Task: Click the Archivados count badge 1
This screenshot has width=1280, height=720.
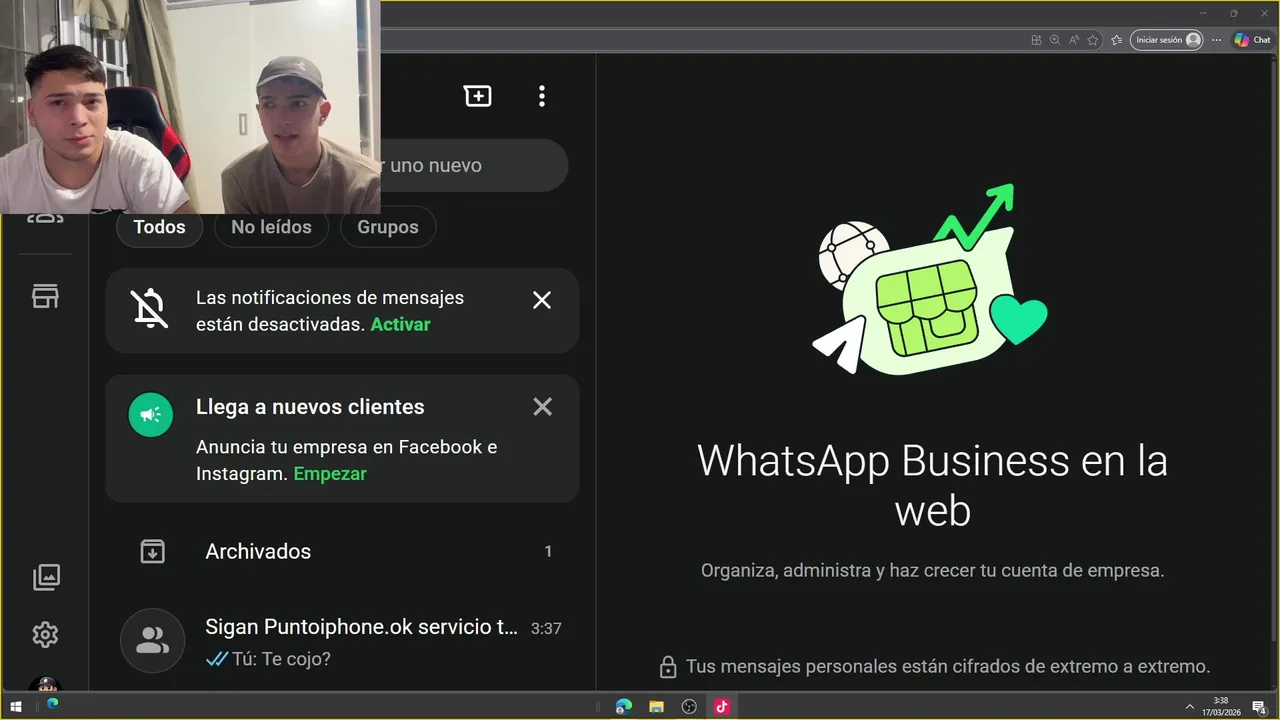Action: 548,551
